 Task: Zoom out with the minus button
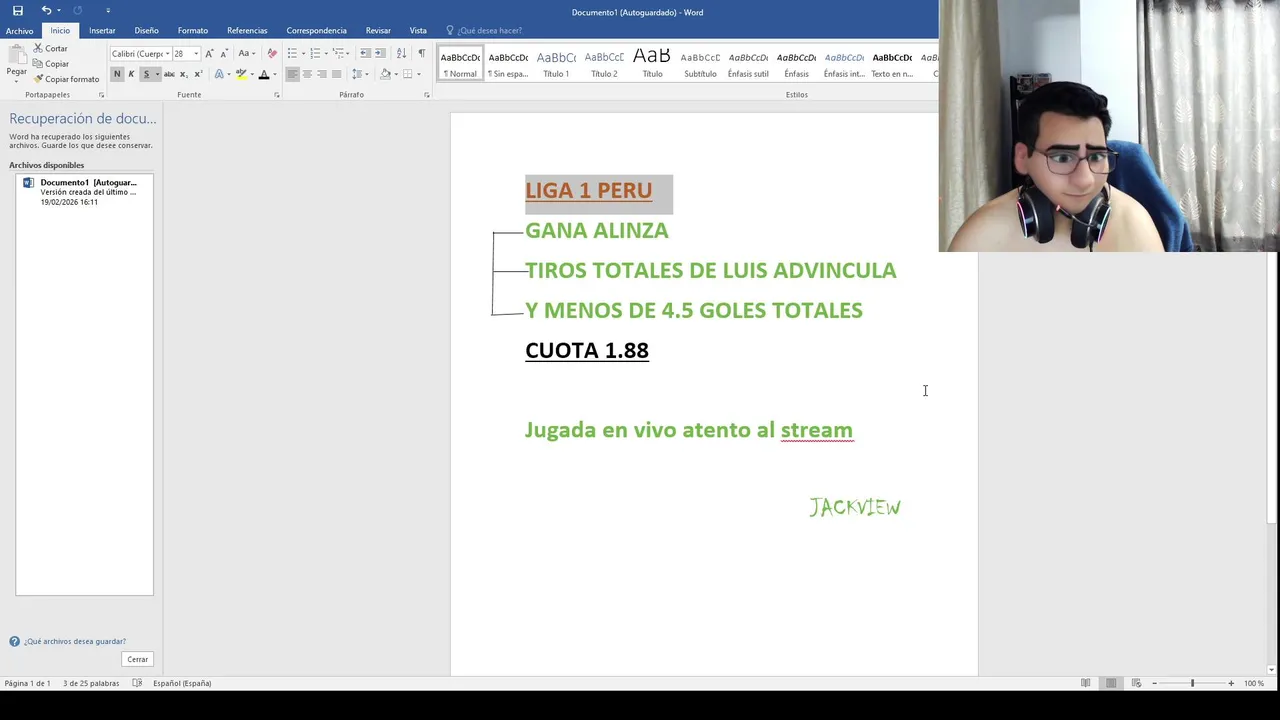click(1154, 683)
